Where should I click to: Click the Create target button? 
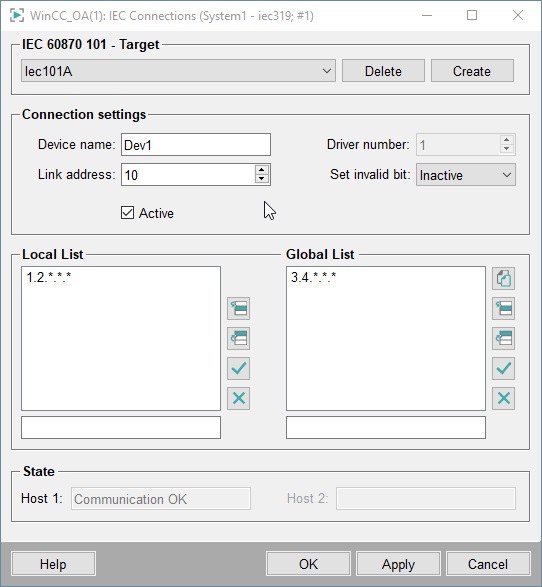coord(472,71)
